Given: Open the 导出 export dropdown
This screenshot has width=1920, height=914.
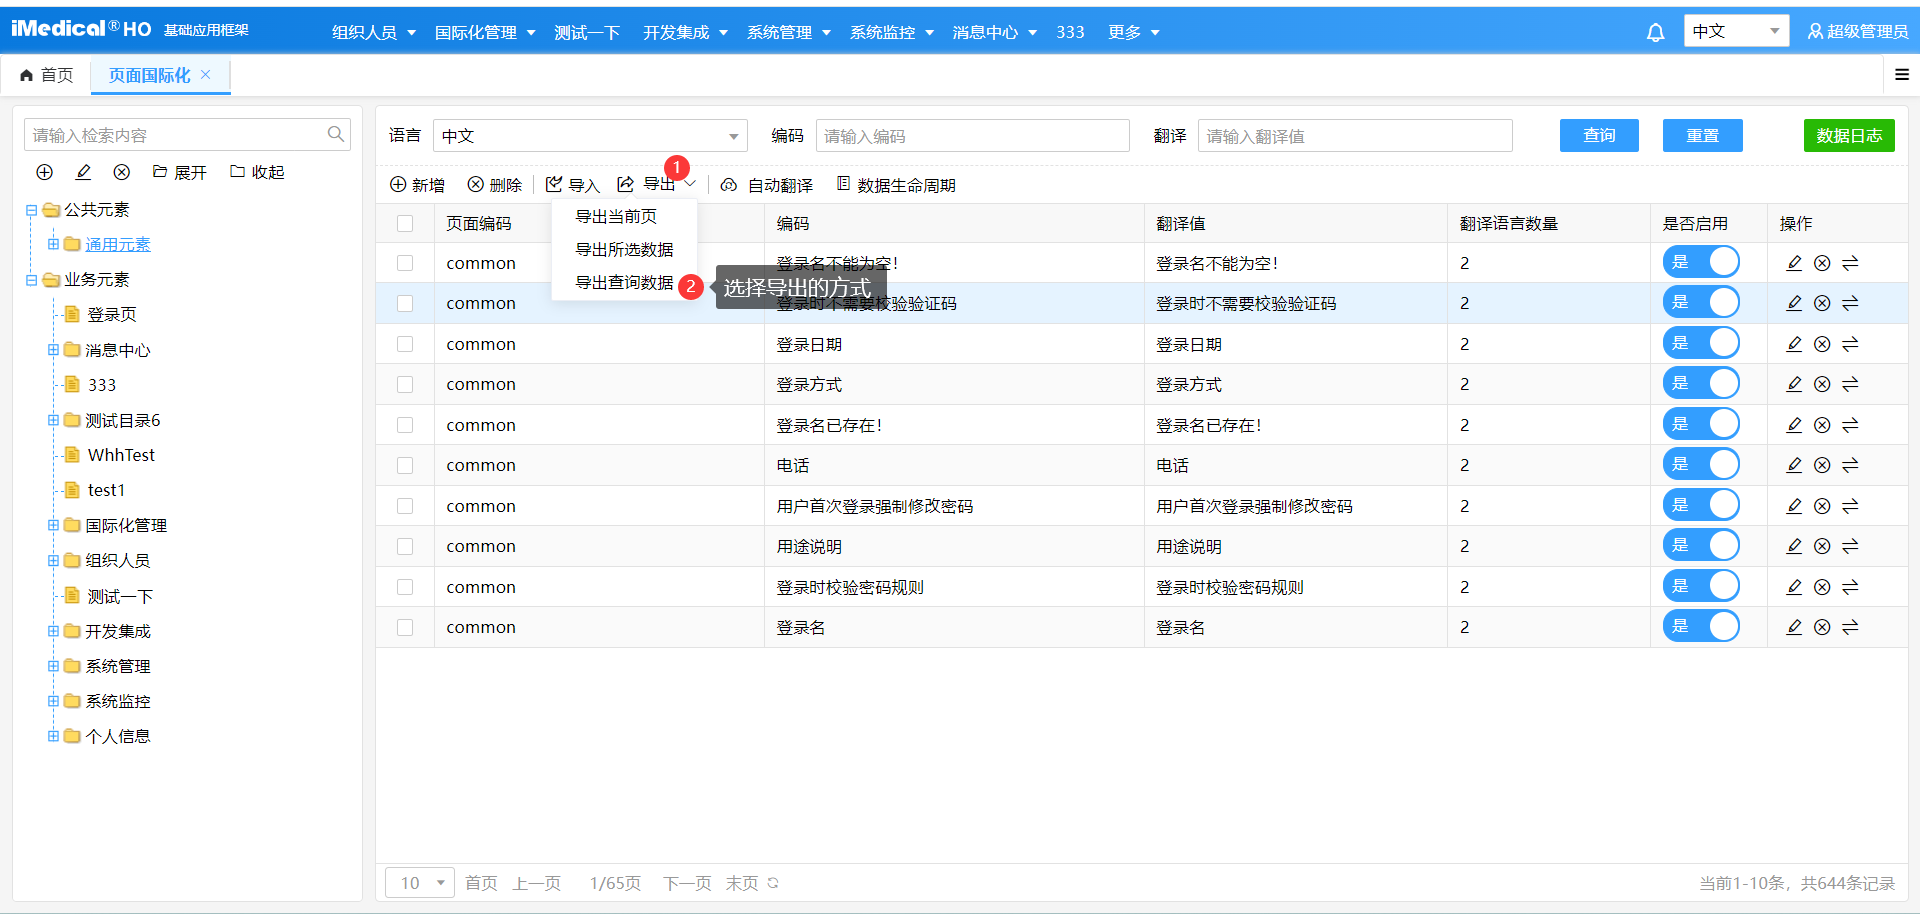Looking at the screenshot, I should tap(657, 184).
